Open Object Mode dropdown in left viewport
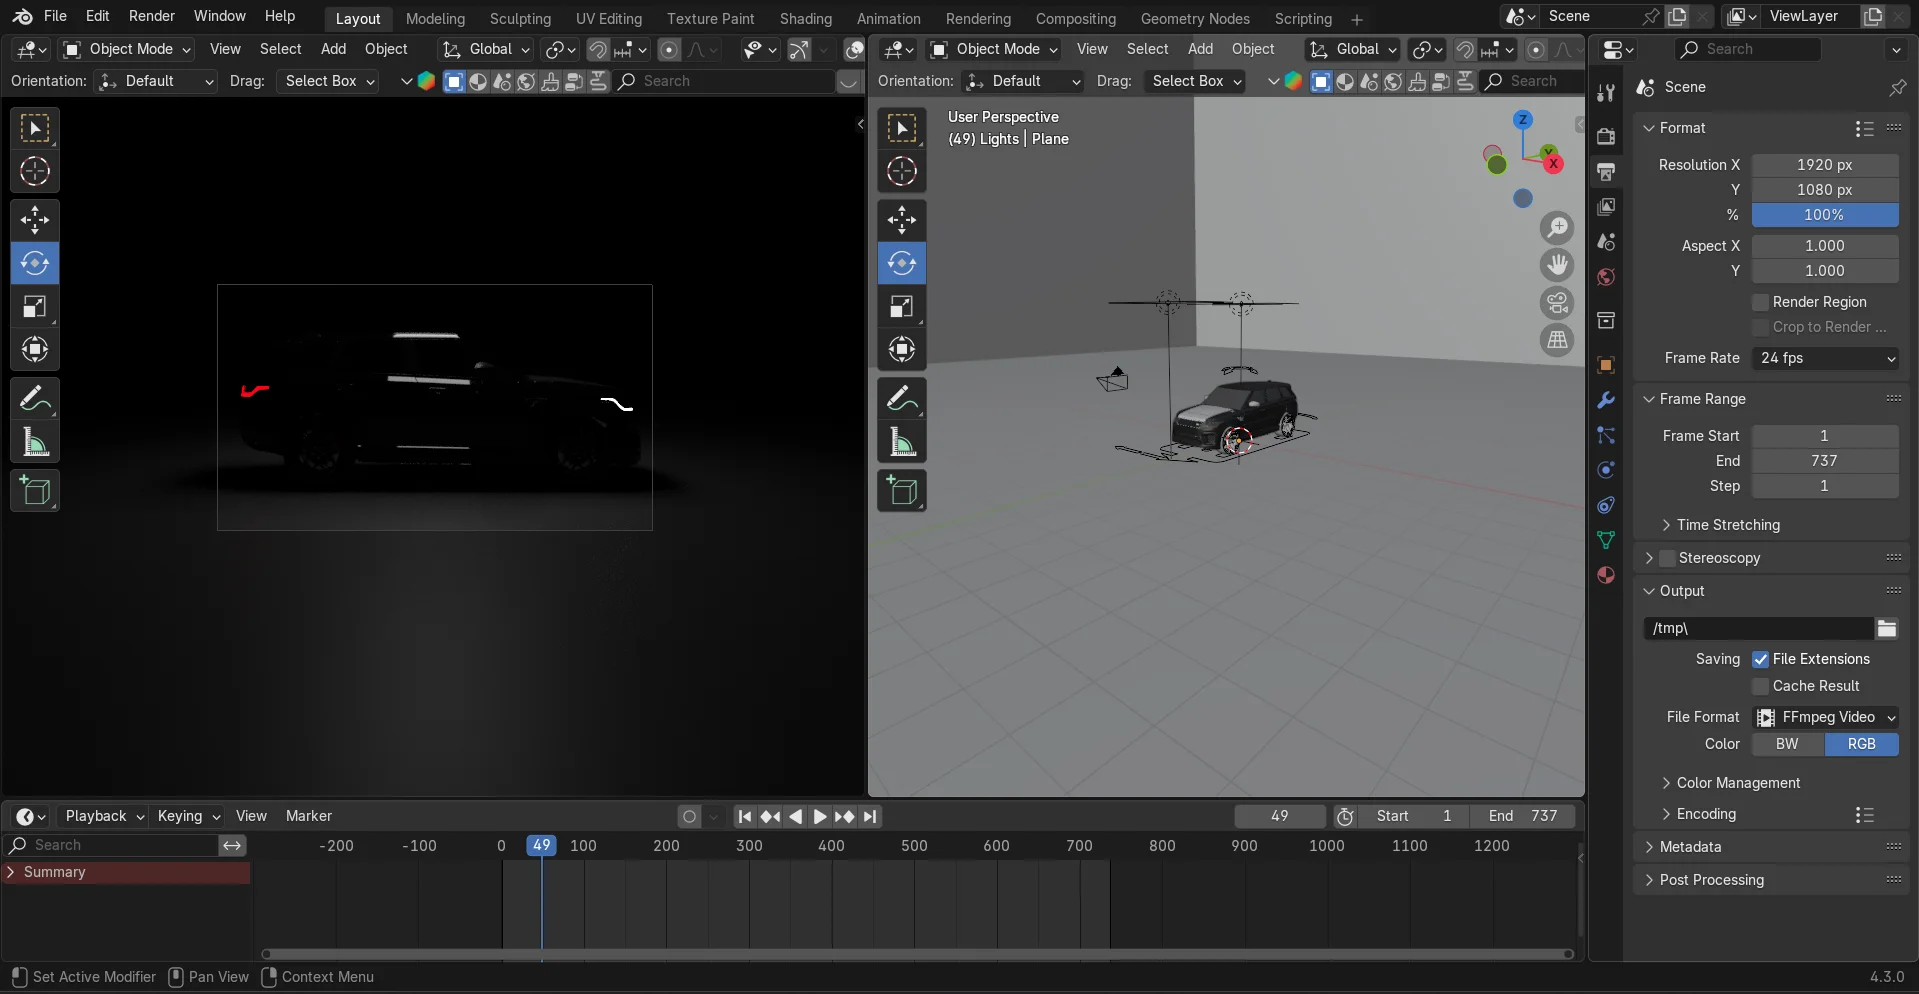The image size is (1919, 994). 126,49
